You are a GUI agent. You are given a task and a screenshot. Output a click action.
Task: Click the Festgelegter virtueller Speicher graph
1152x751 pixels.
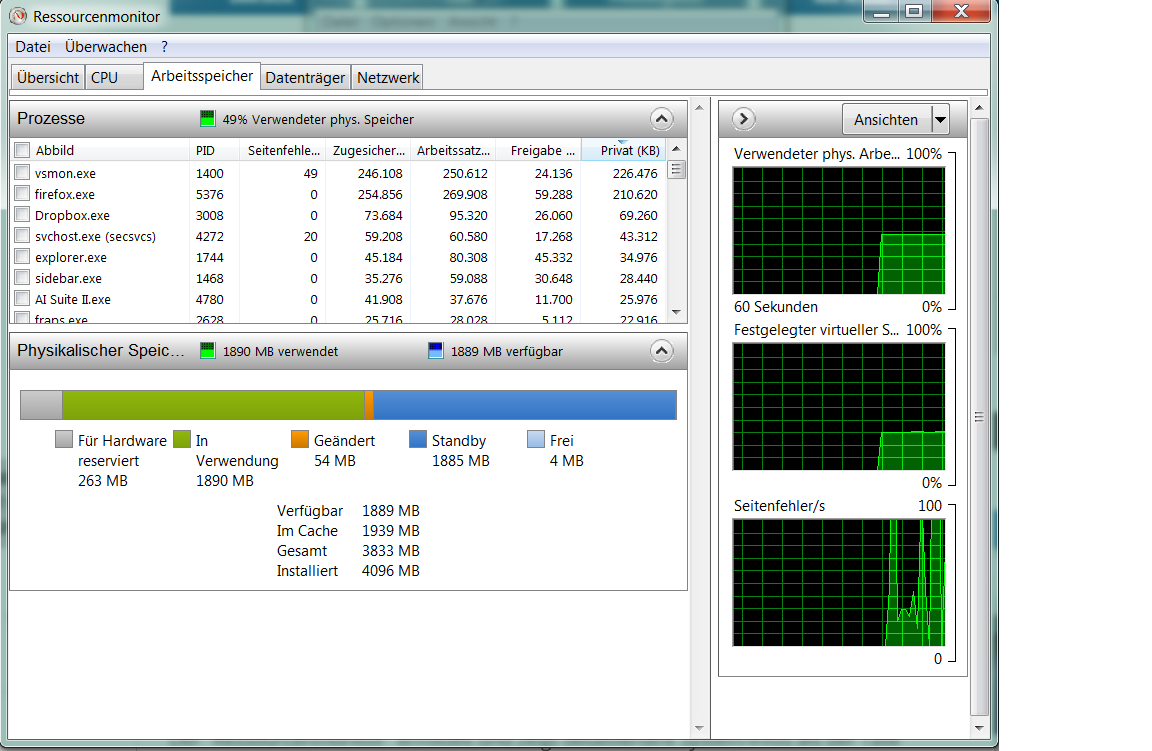838,406
